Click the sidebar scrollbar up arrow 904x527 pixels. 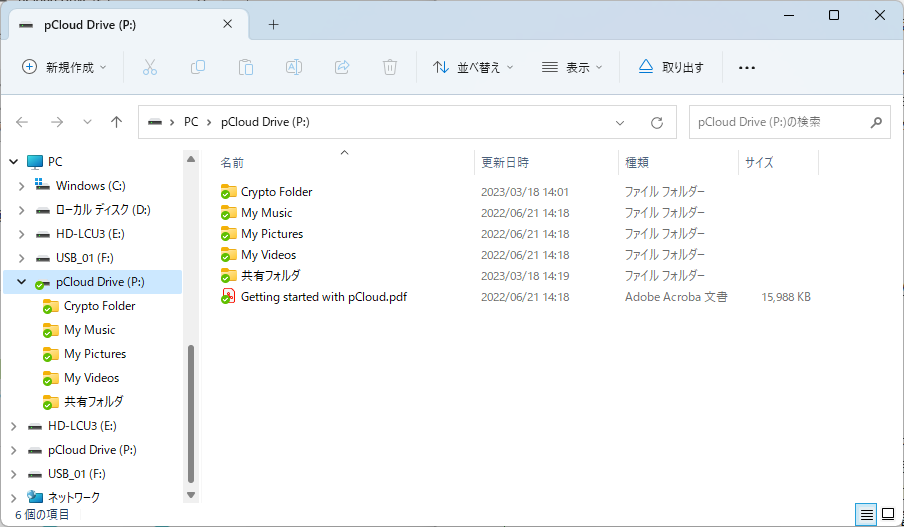191,159
